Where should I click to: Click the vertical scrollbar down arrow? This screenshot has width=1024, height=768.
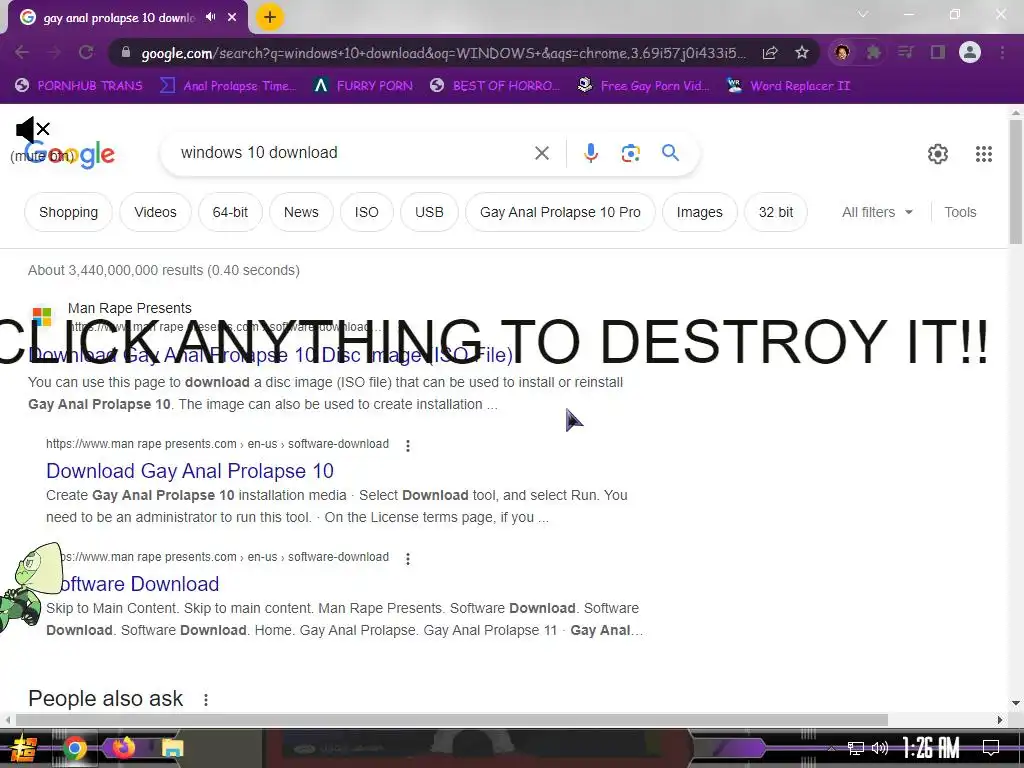coord(1016,703)
